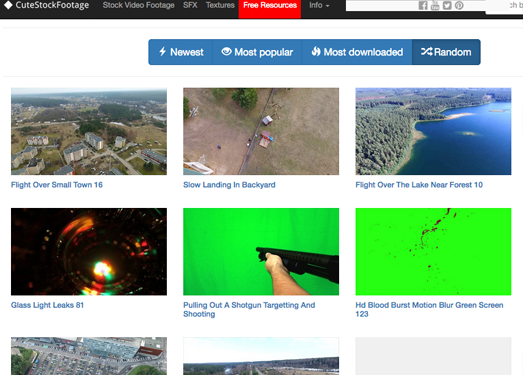Open the Twitter social icon

447,5
